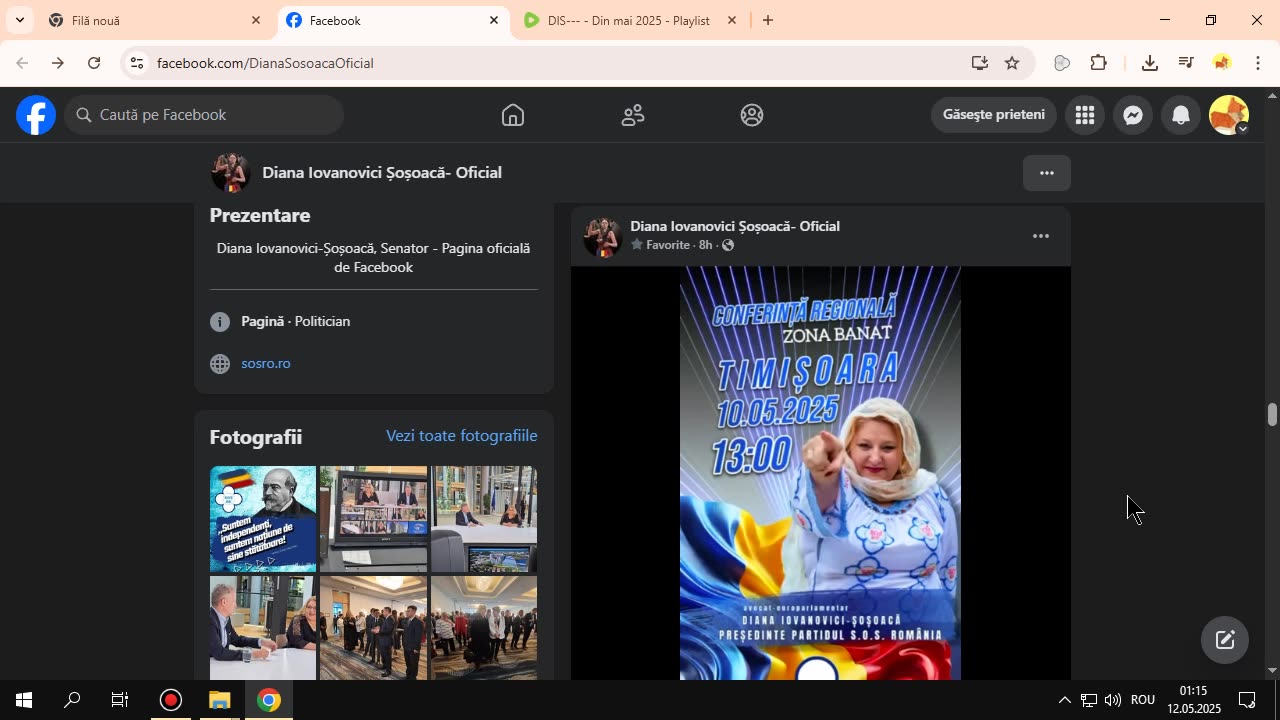Open the men in suits photo thumbnail
The width and height of the screenshot is (1280, 720).
373,628
